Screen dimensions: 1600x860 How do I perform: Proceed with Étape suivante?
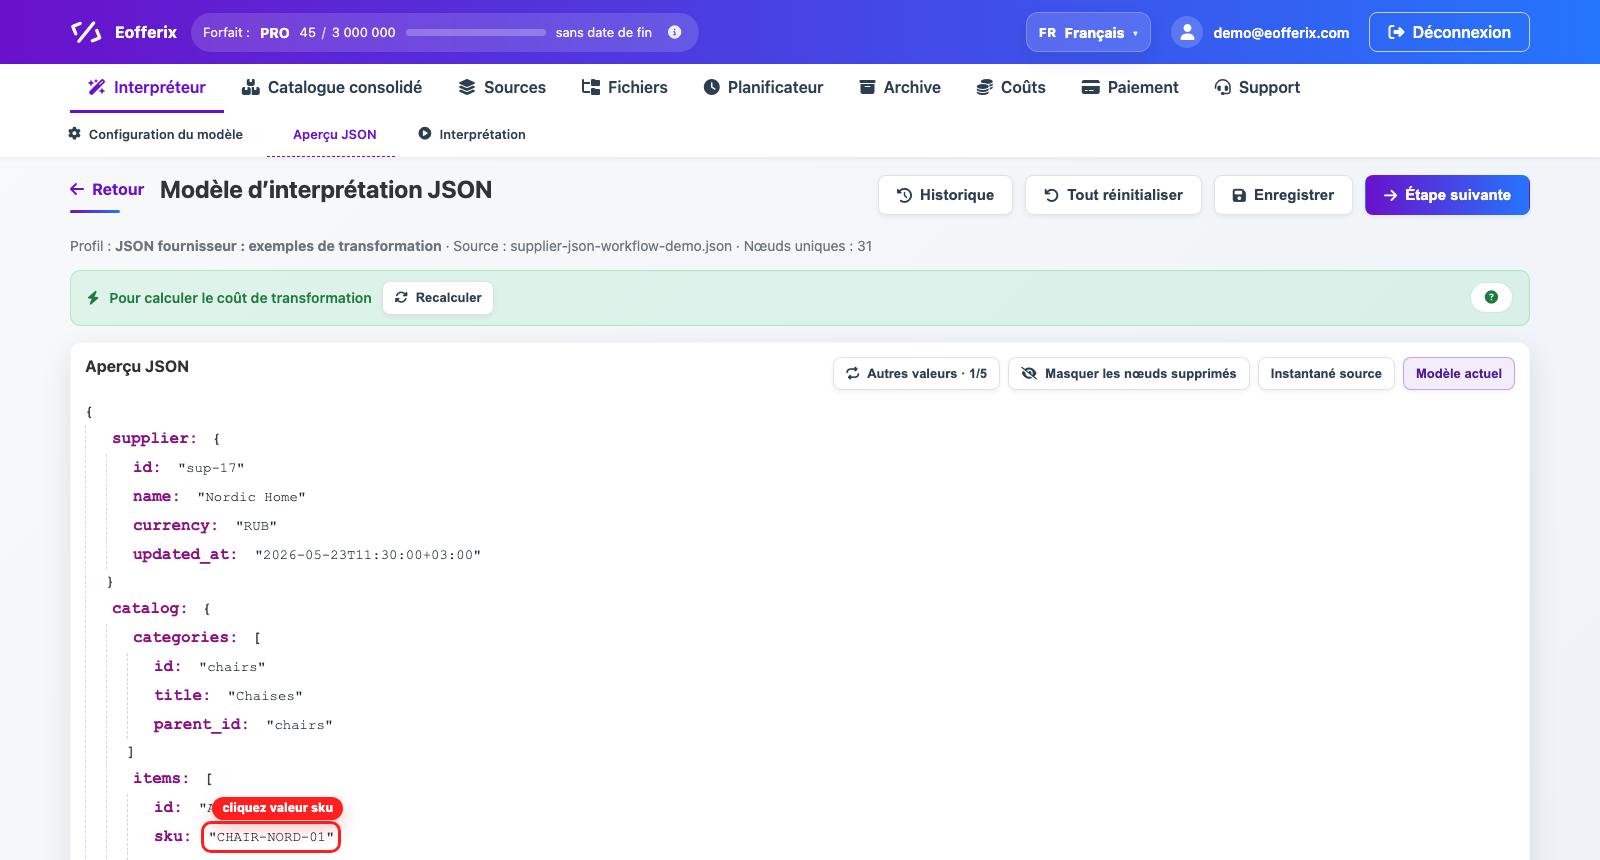point(1447,195)
